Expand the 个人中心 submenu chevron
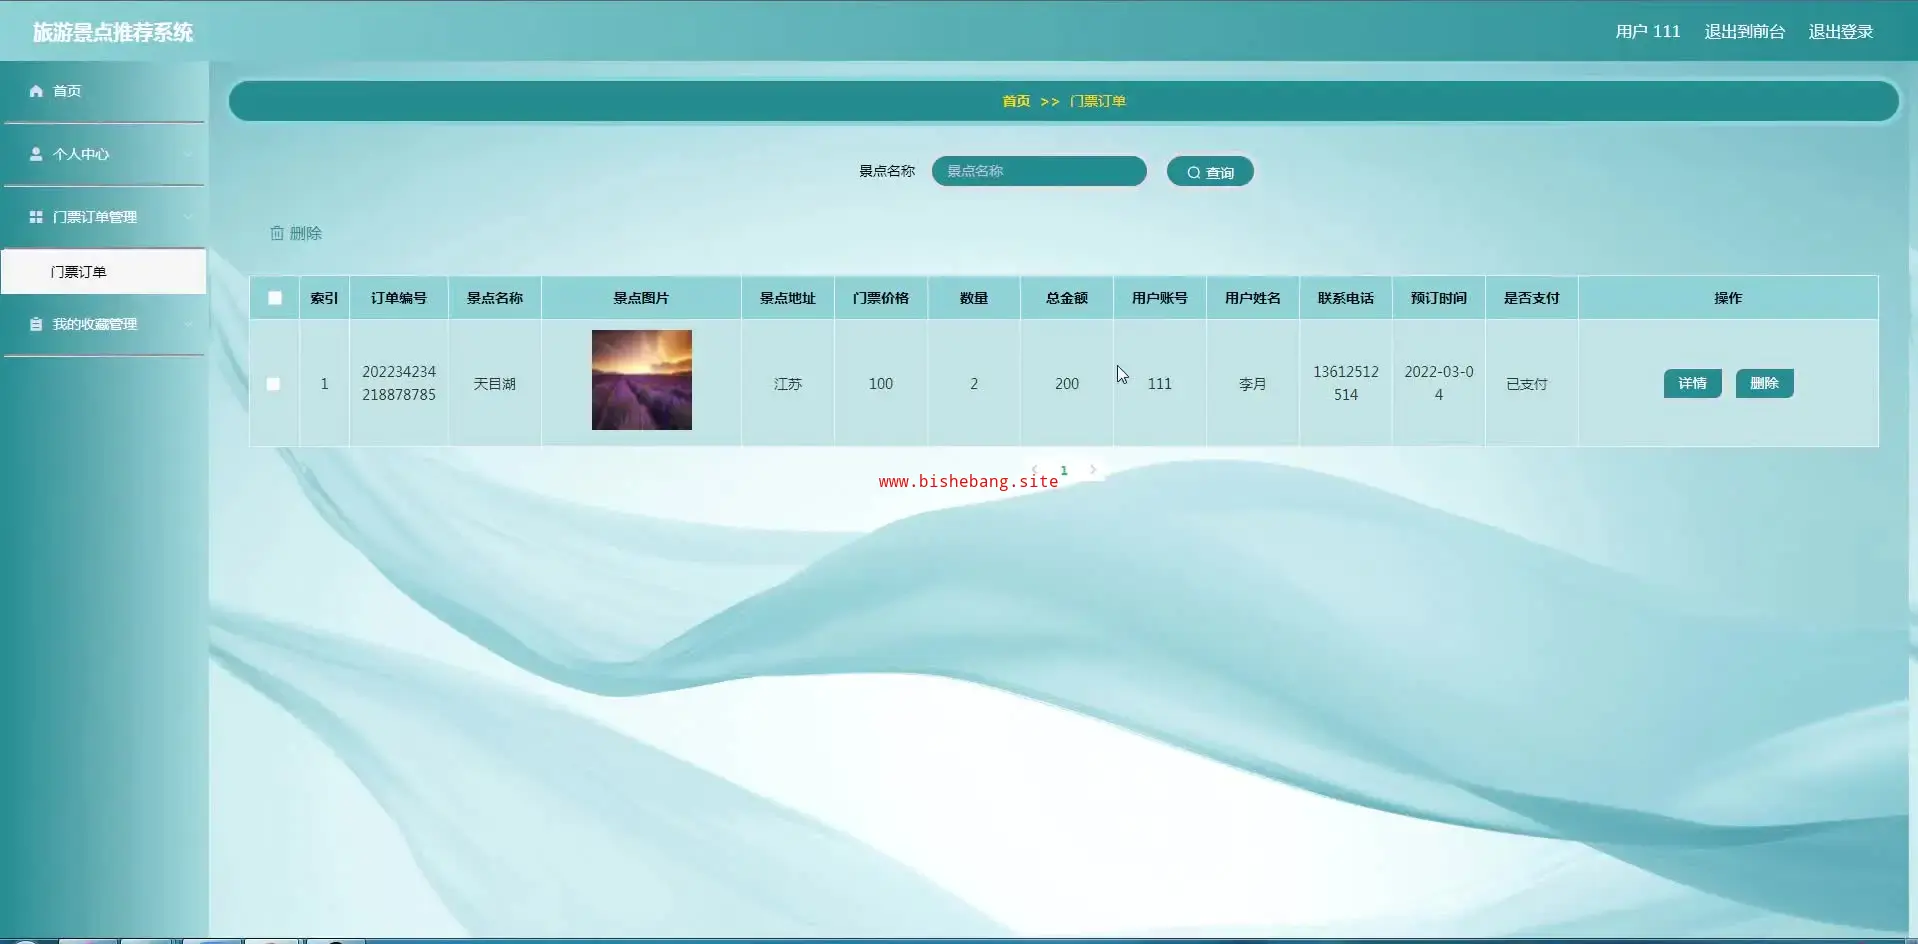 pyautogui.click(x=188, y=154)
